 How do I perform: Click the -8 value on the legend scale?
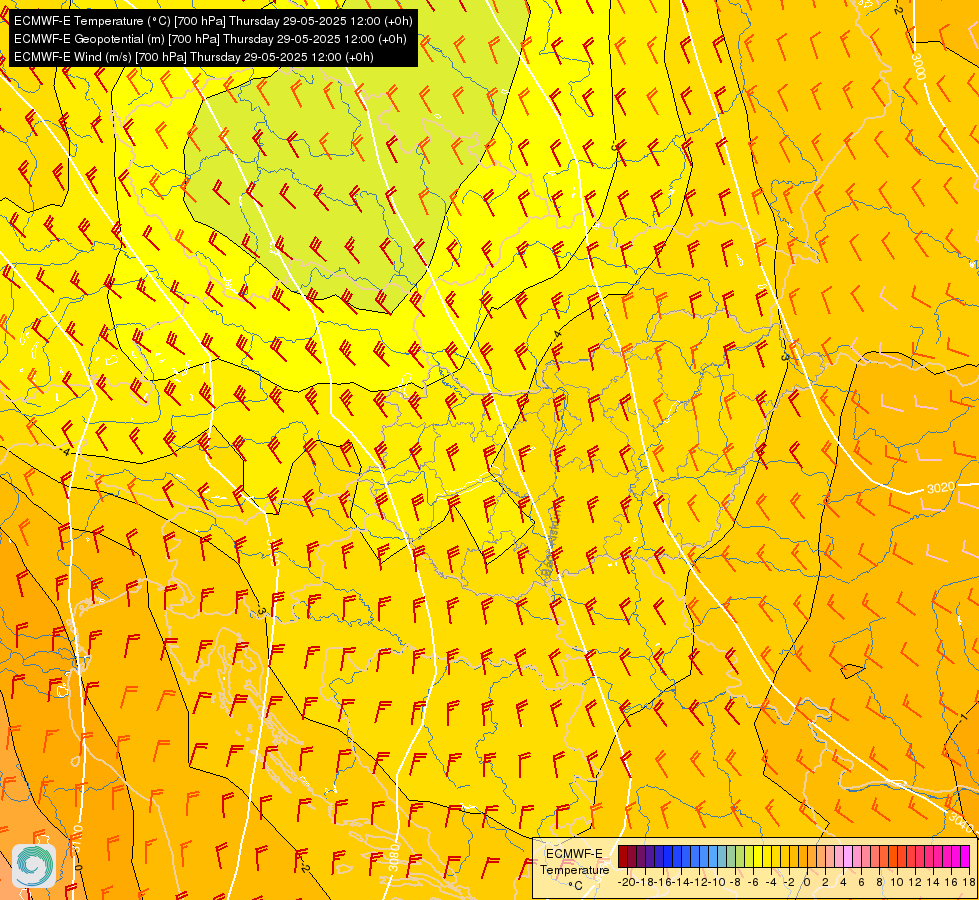point(735,882)
